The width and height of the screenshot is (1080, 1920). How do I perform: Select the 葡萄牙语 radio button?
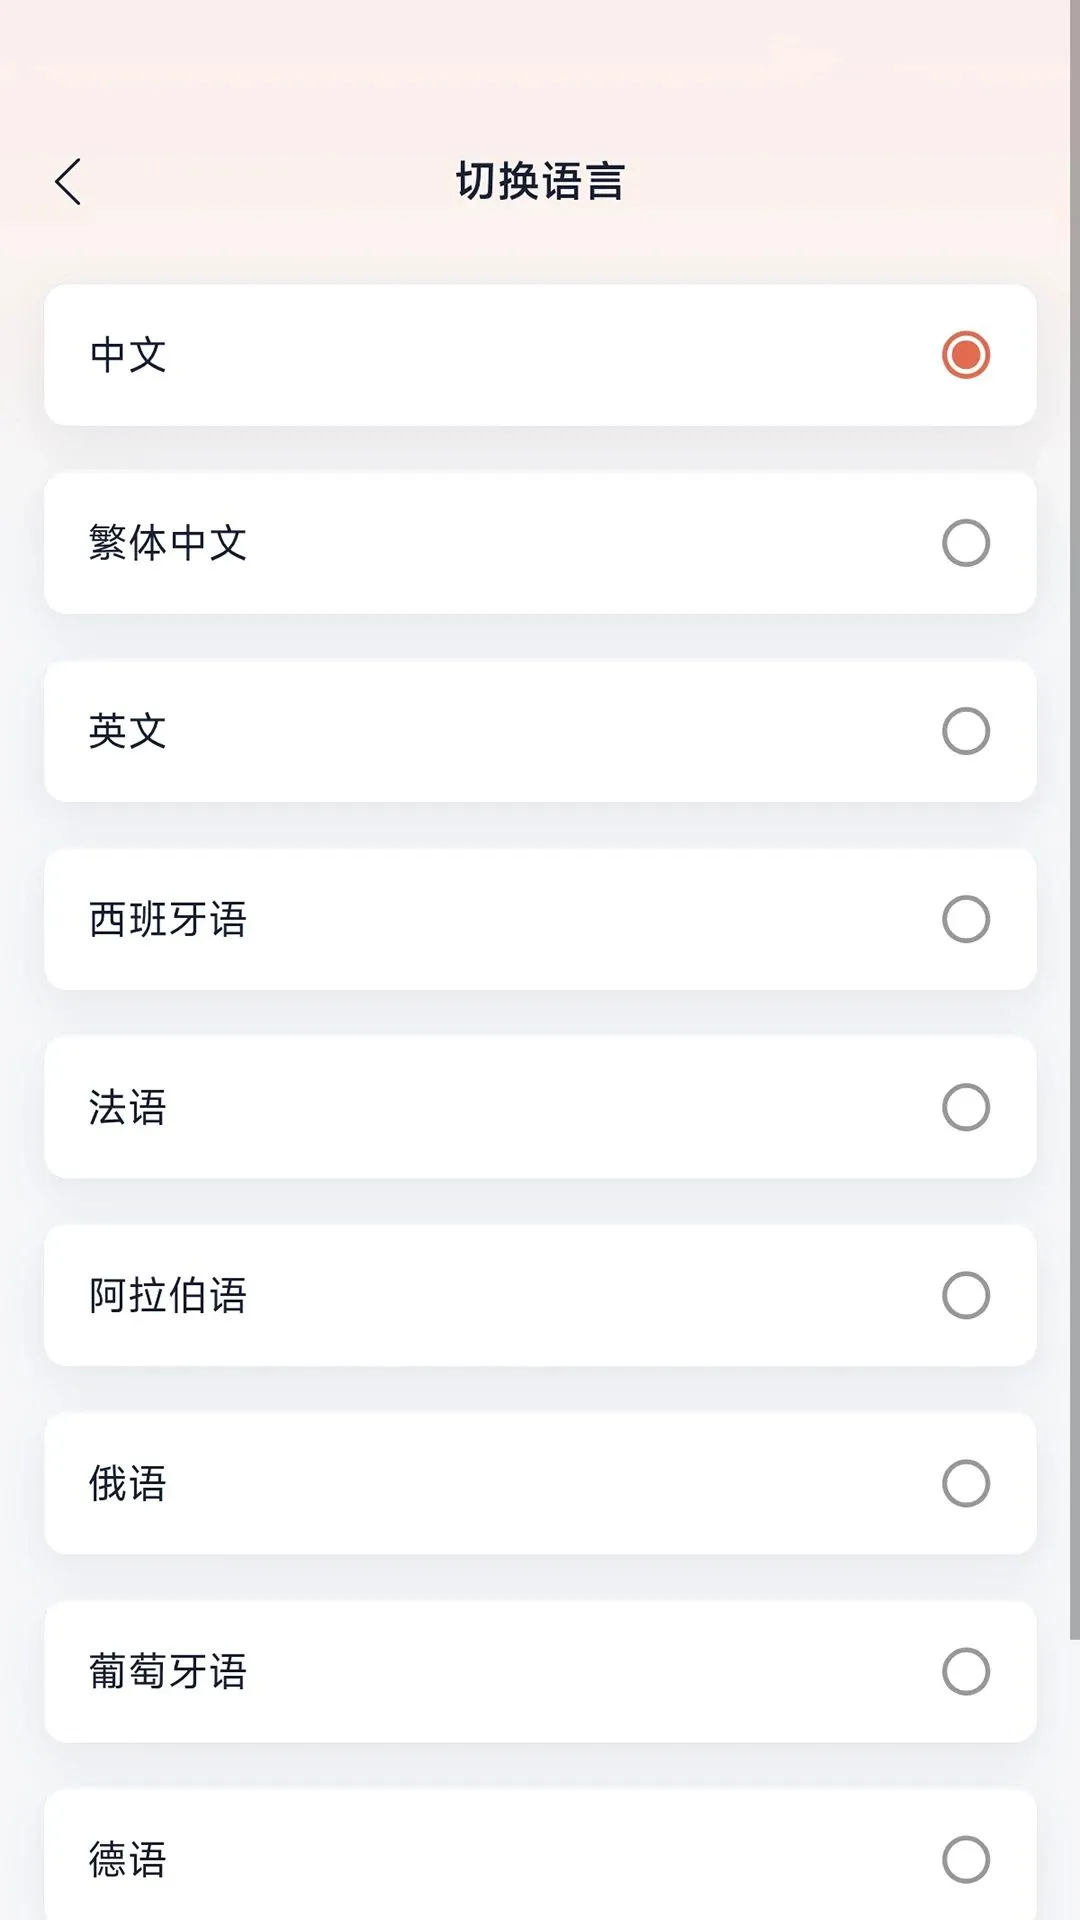point(965,1671)
